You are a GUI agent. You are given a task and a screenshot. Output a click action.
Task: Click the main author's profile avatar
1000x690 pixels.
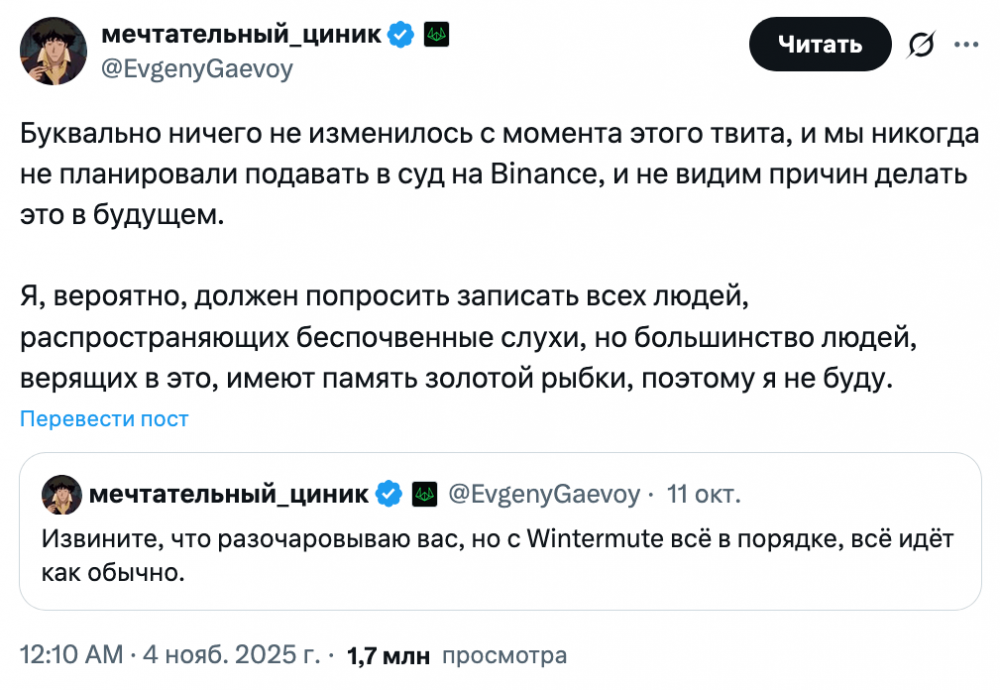coord(53,50)
